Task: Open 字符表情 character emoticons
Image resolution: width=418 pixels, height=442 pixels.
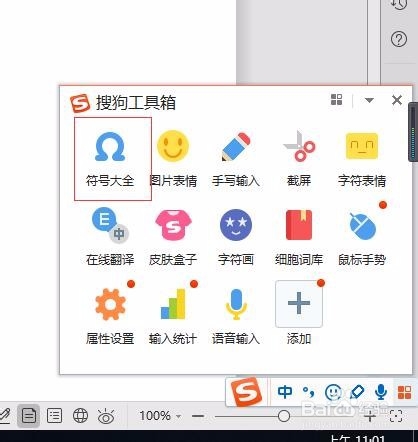Action: click(362, 158)
